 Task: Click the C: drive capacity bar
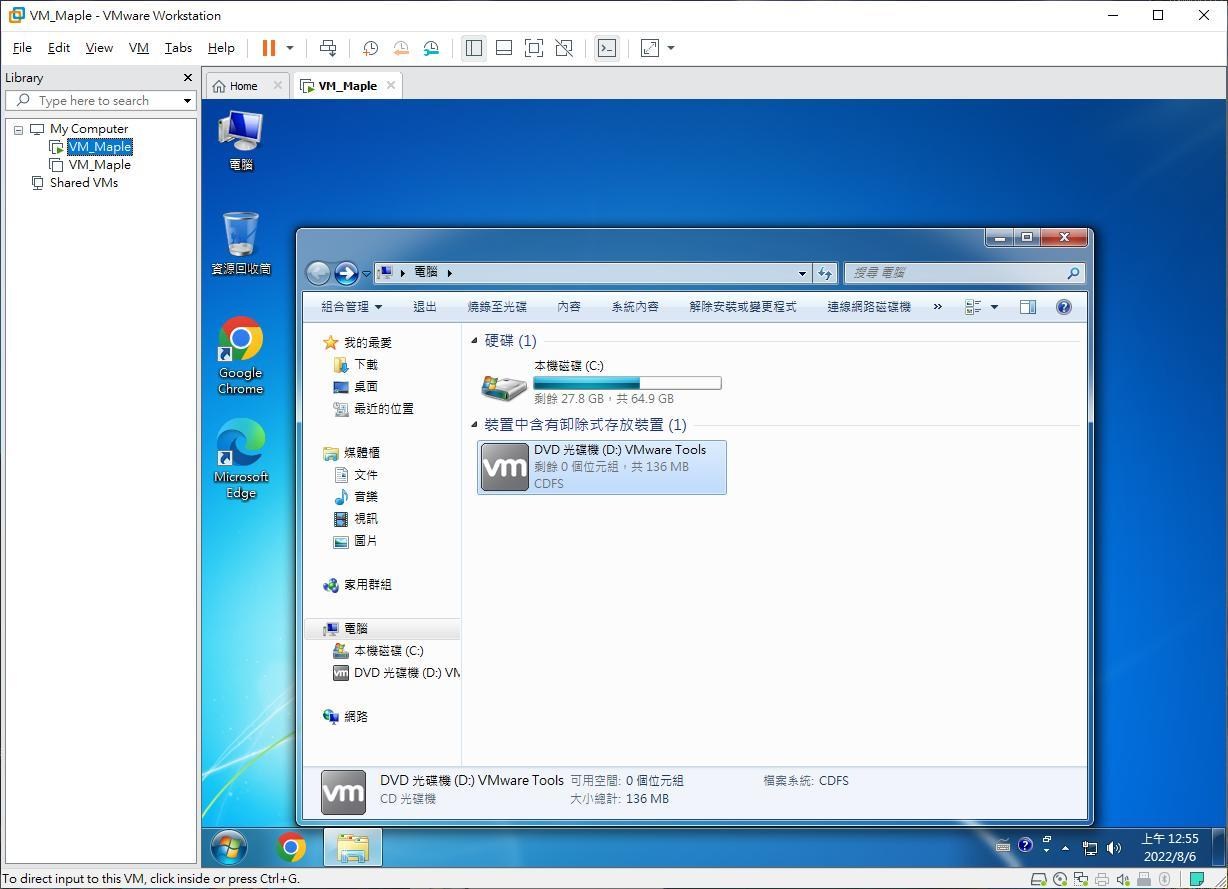[x=626, y=382]
